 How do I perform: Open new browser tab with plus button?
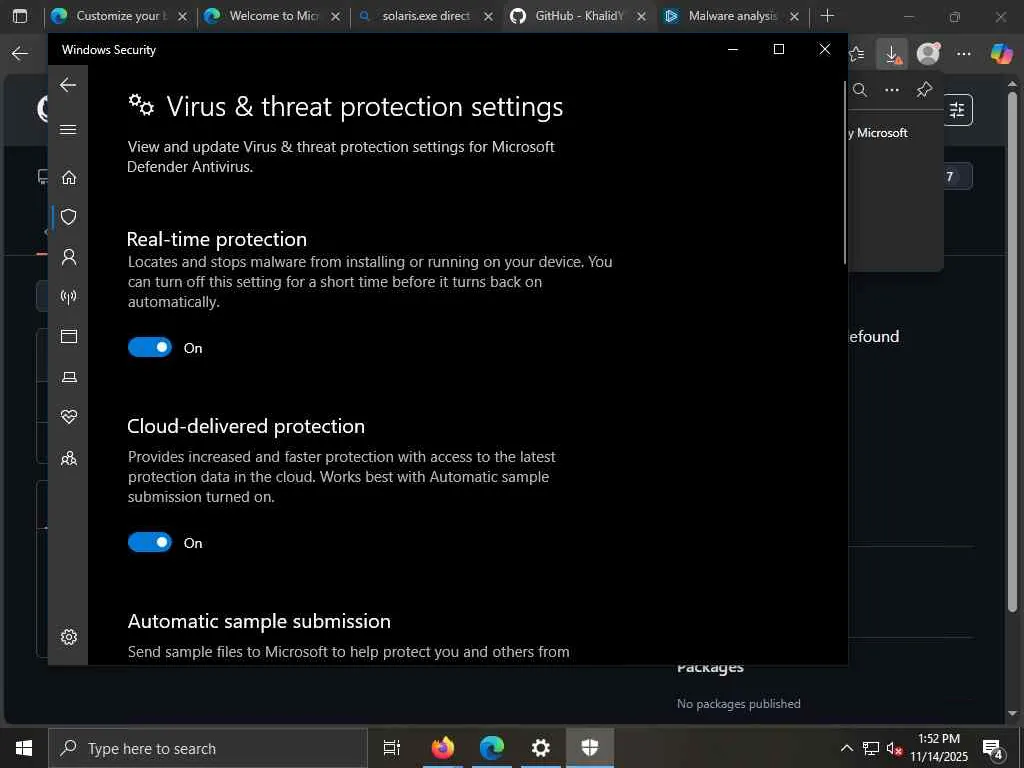click(x=827, y=16)
